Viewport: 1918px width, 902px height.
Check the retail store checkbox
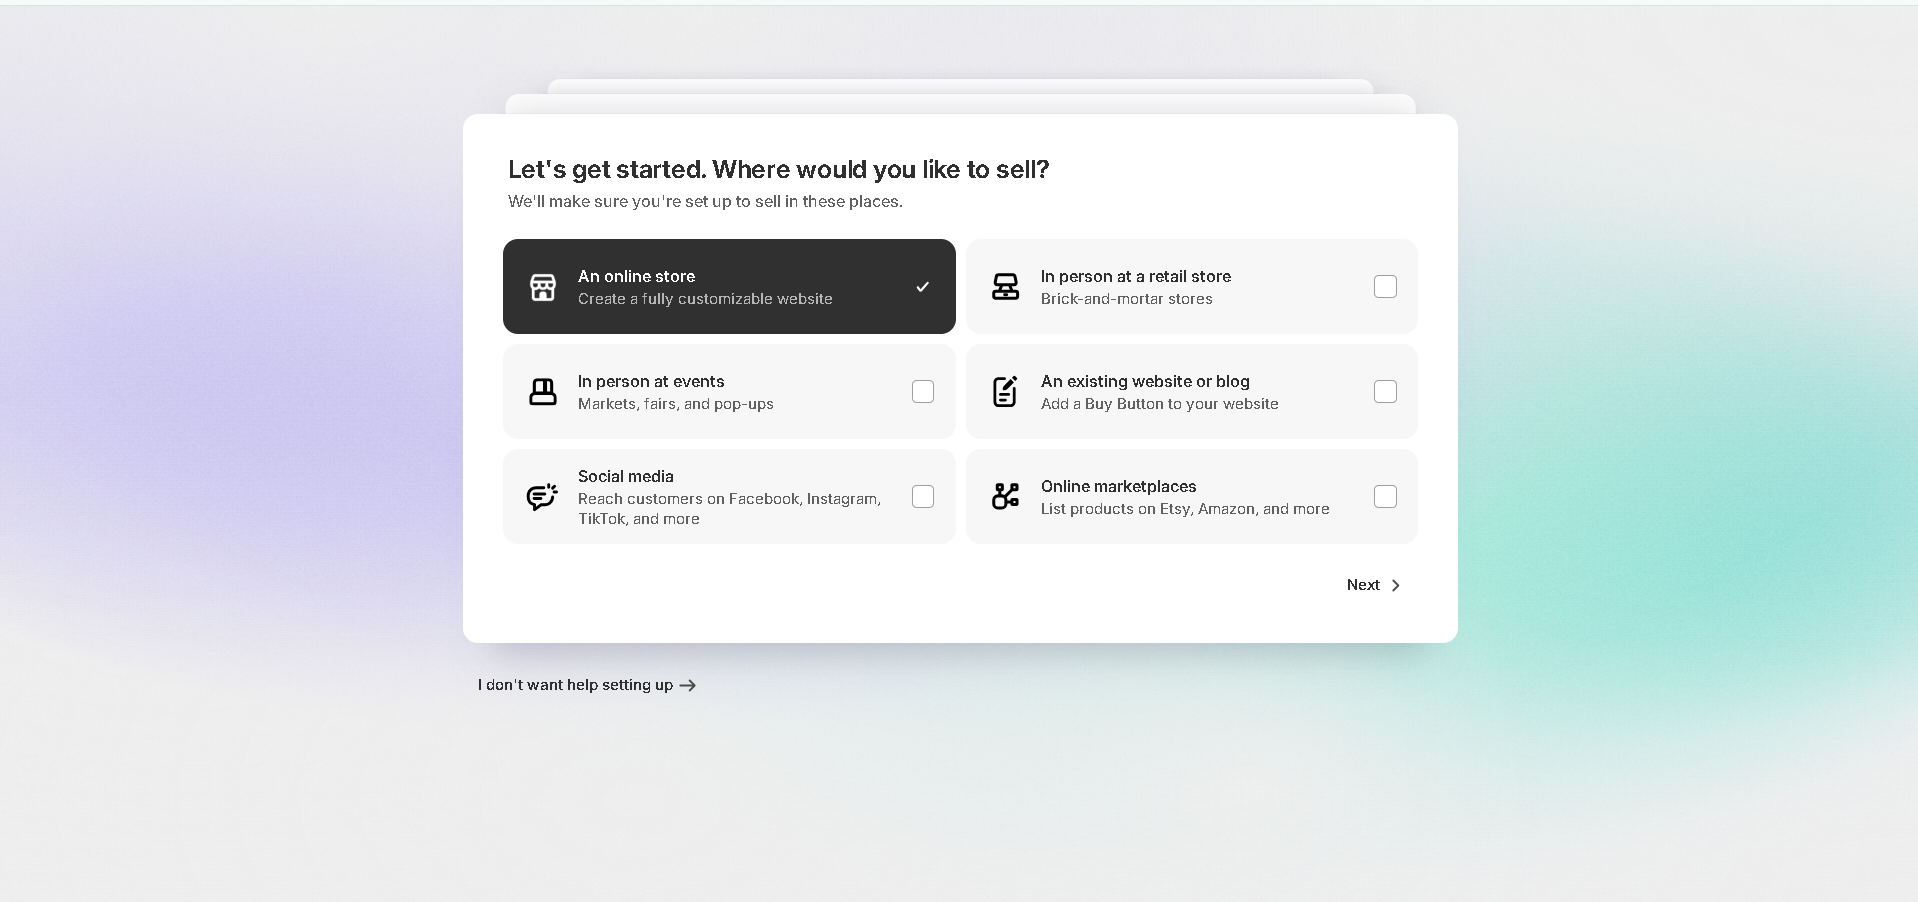click(1385, 287)
